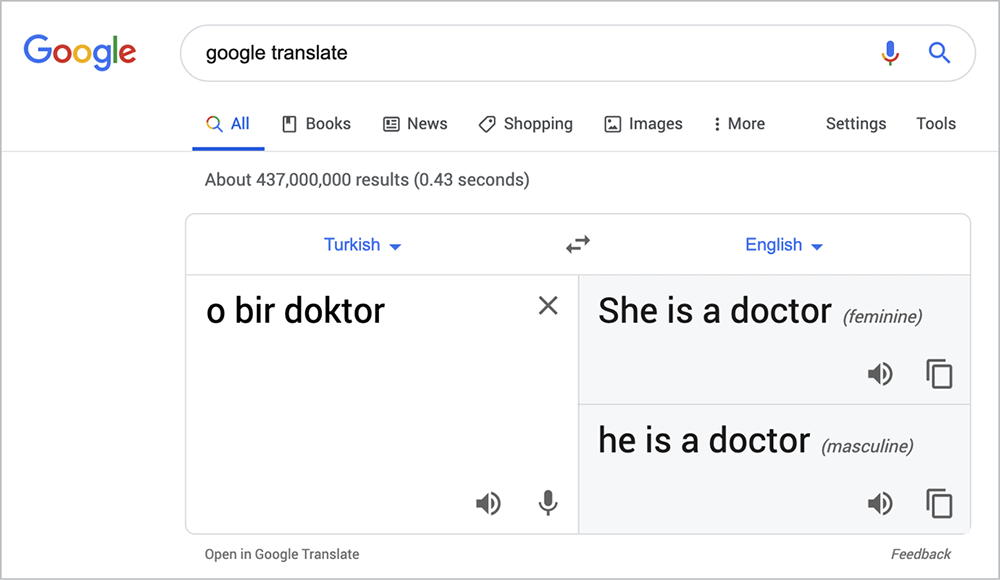The width and height of the screenshot is (1000, 580).
Task: Click the Google logo
Action: point(80,52)
